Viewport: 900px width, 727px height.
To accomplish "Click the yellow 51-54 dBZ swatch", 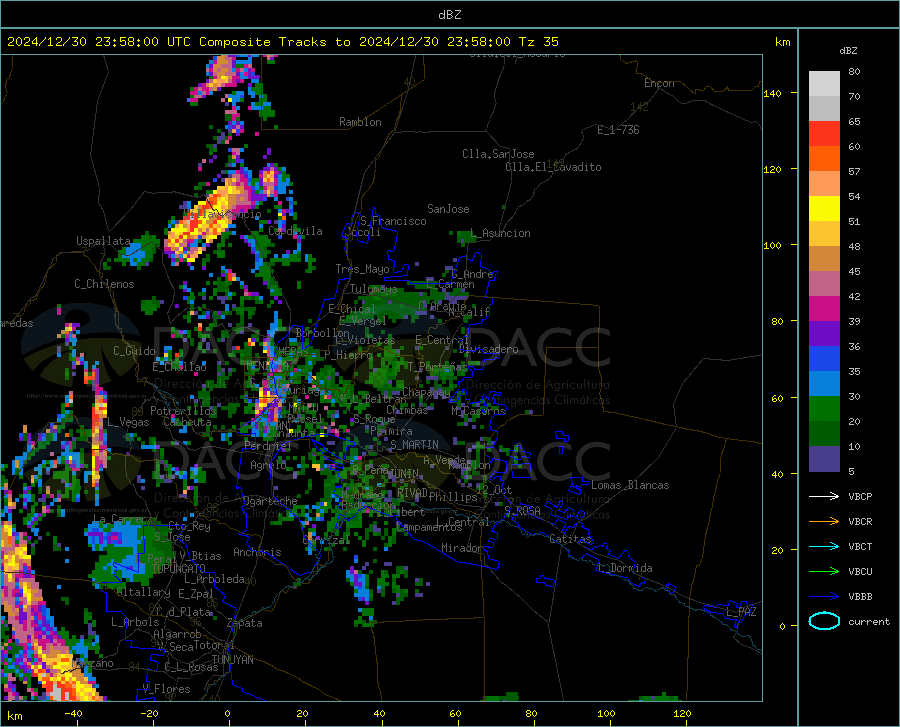I will tap(824, 209).
